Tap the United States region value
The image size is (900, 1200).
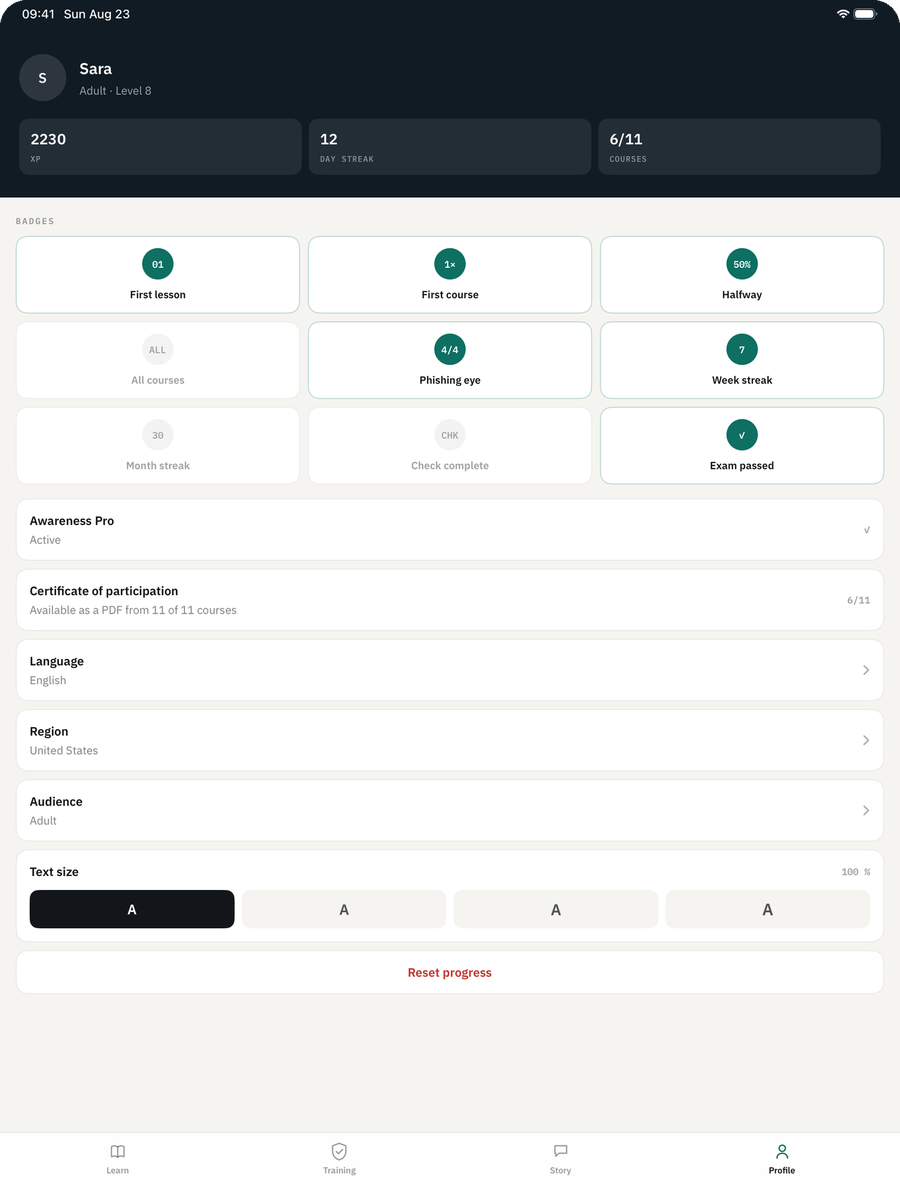click(x=64, y=750)
